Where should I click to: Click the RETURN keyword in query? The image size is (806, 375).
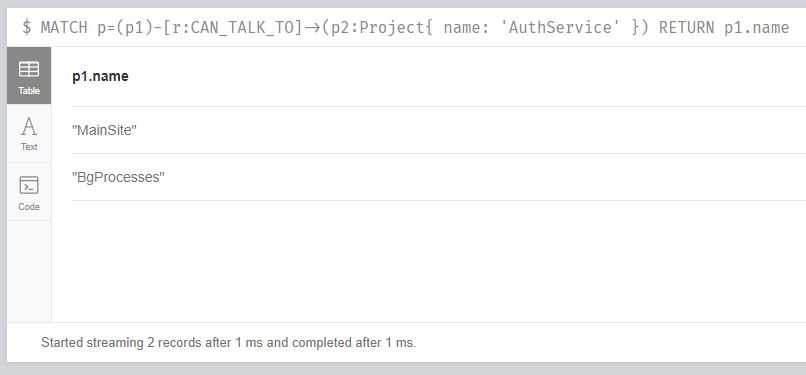coord(686,27)
